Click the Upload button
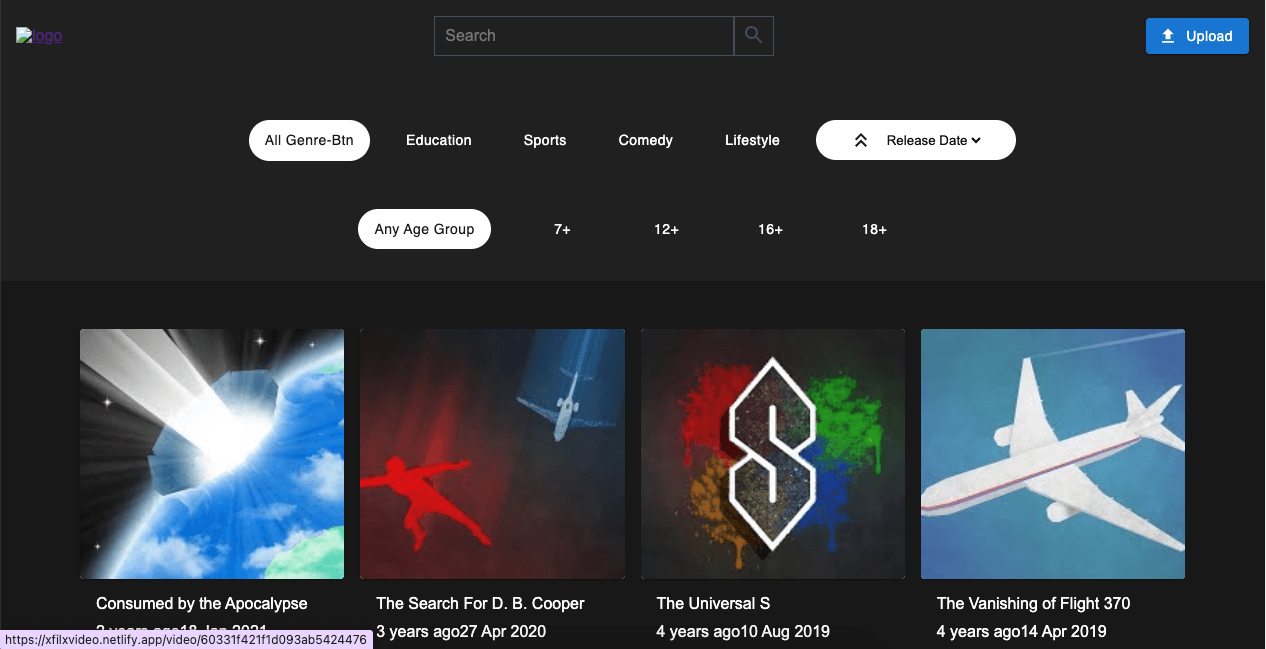This screenshot has height=649, width=1266. [x=1196, y=36]
